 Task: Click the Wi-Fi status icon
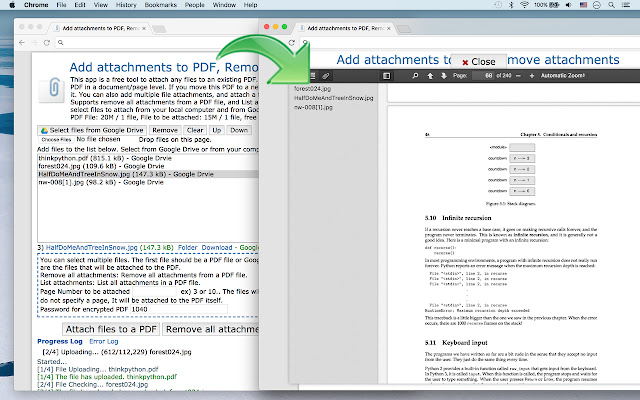coord(524,5)
